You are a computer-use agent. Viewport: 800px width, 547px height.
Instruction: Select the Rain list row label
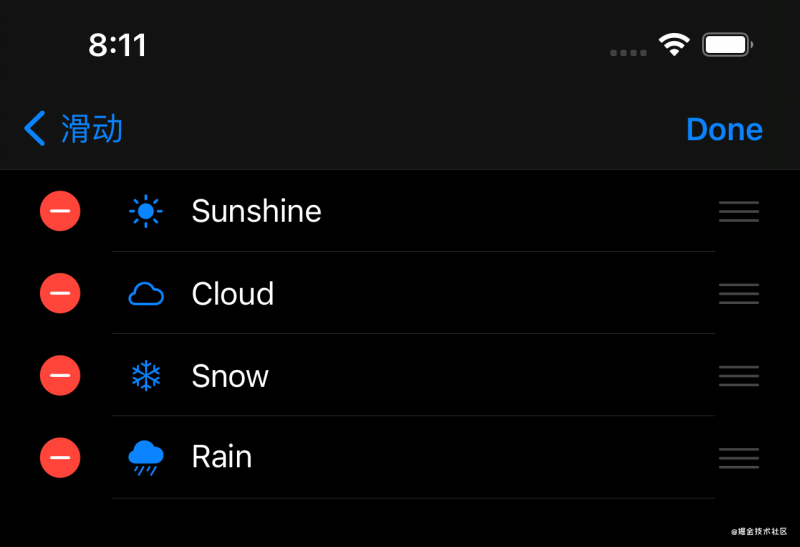pyautogui.click(x=221, y=457)
